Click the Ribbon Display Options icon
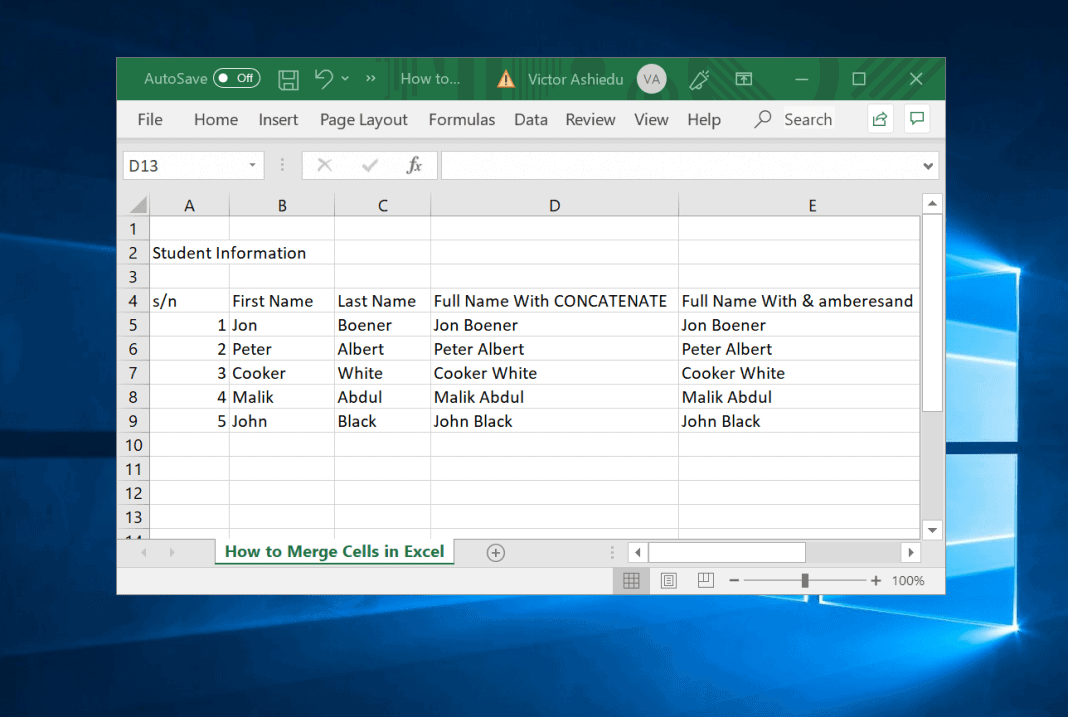1068x717 pixels. (744, 78)
